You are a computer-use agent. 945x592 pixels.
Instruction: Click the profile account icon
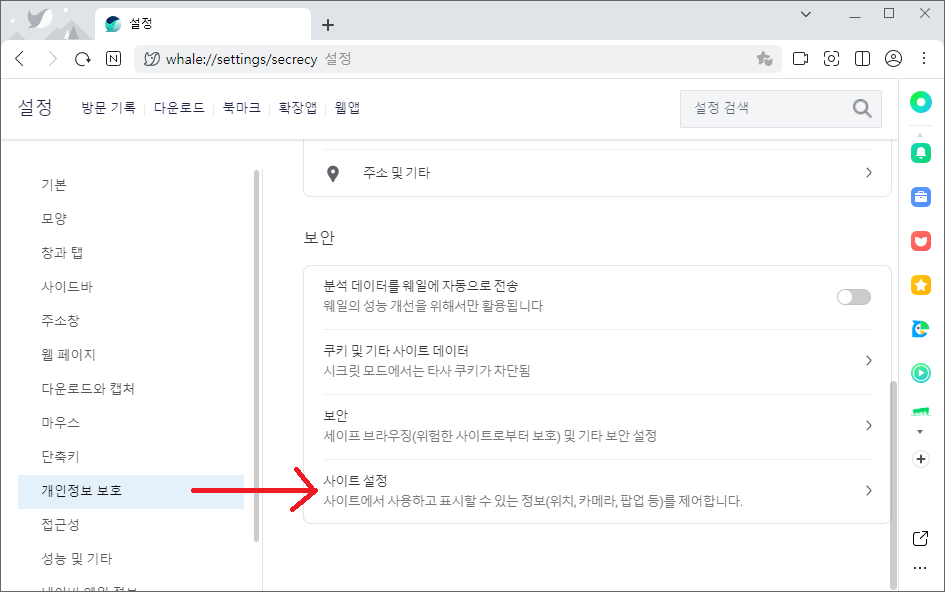coord(893,58)
